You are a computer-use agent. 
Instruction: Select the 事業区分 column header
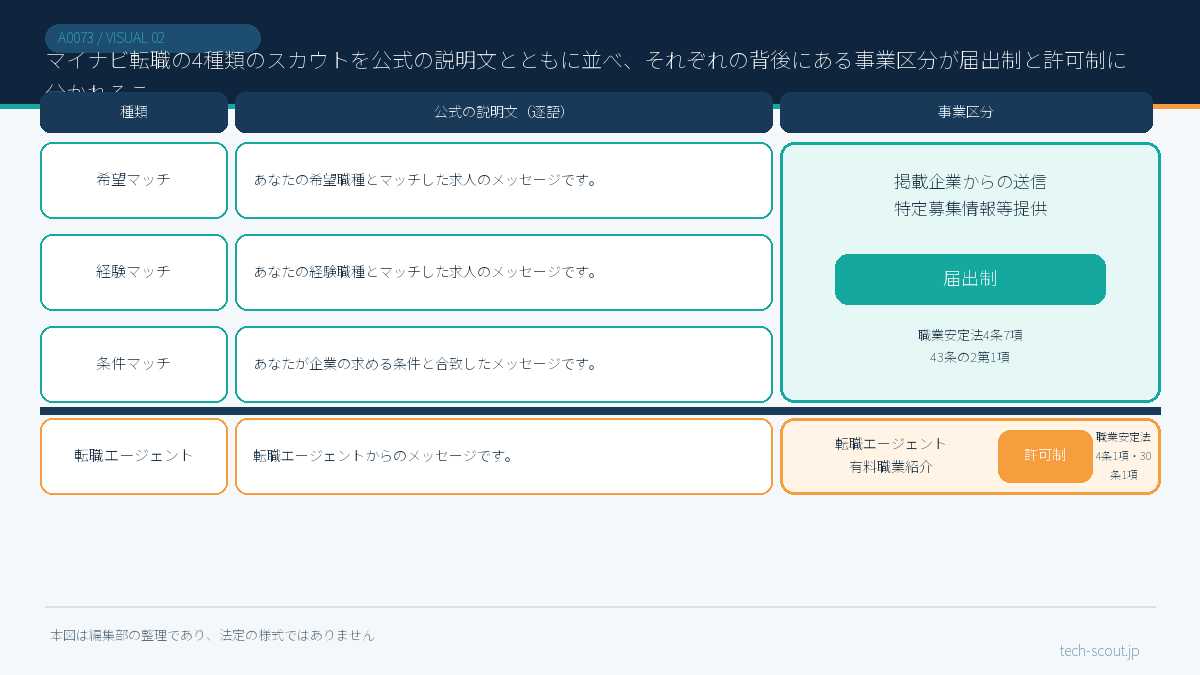click(966, 112)
